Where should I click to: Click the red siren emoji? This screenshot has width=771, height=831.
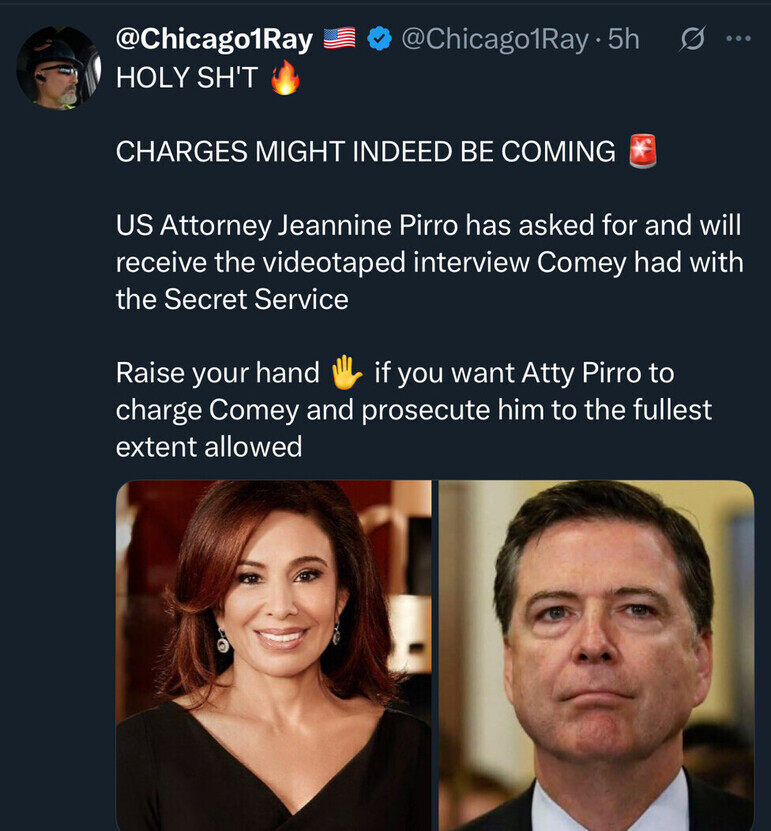coord(641,152)
